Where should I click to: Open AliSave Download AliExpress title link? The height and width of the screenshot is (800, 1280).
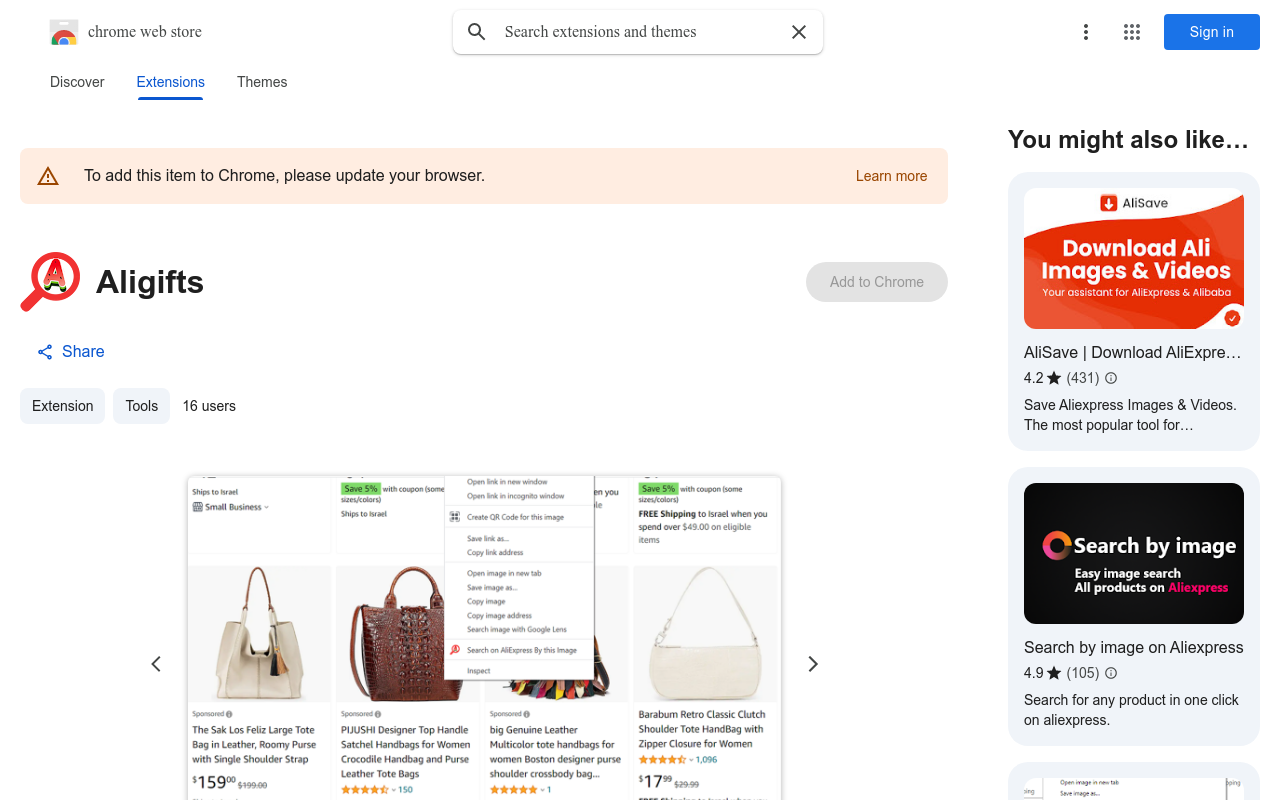click(x=1133, y=353)
